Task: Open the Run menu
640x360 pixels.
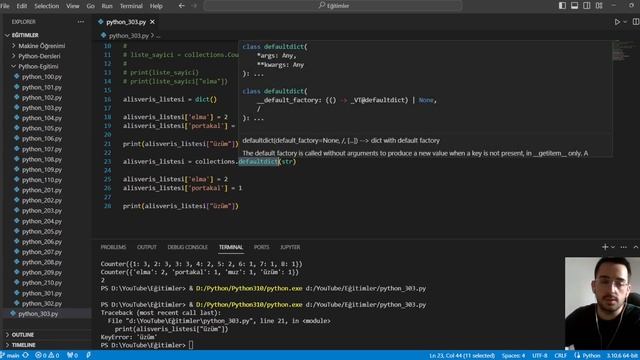Action: pyautogui.click(x=107, y=6)
